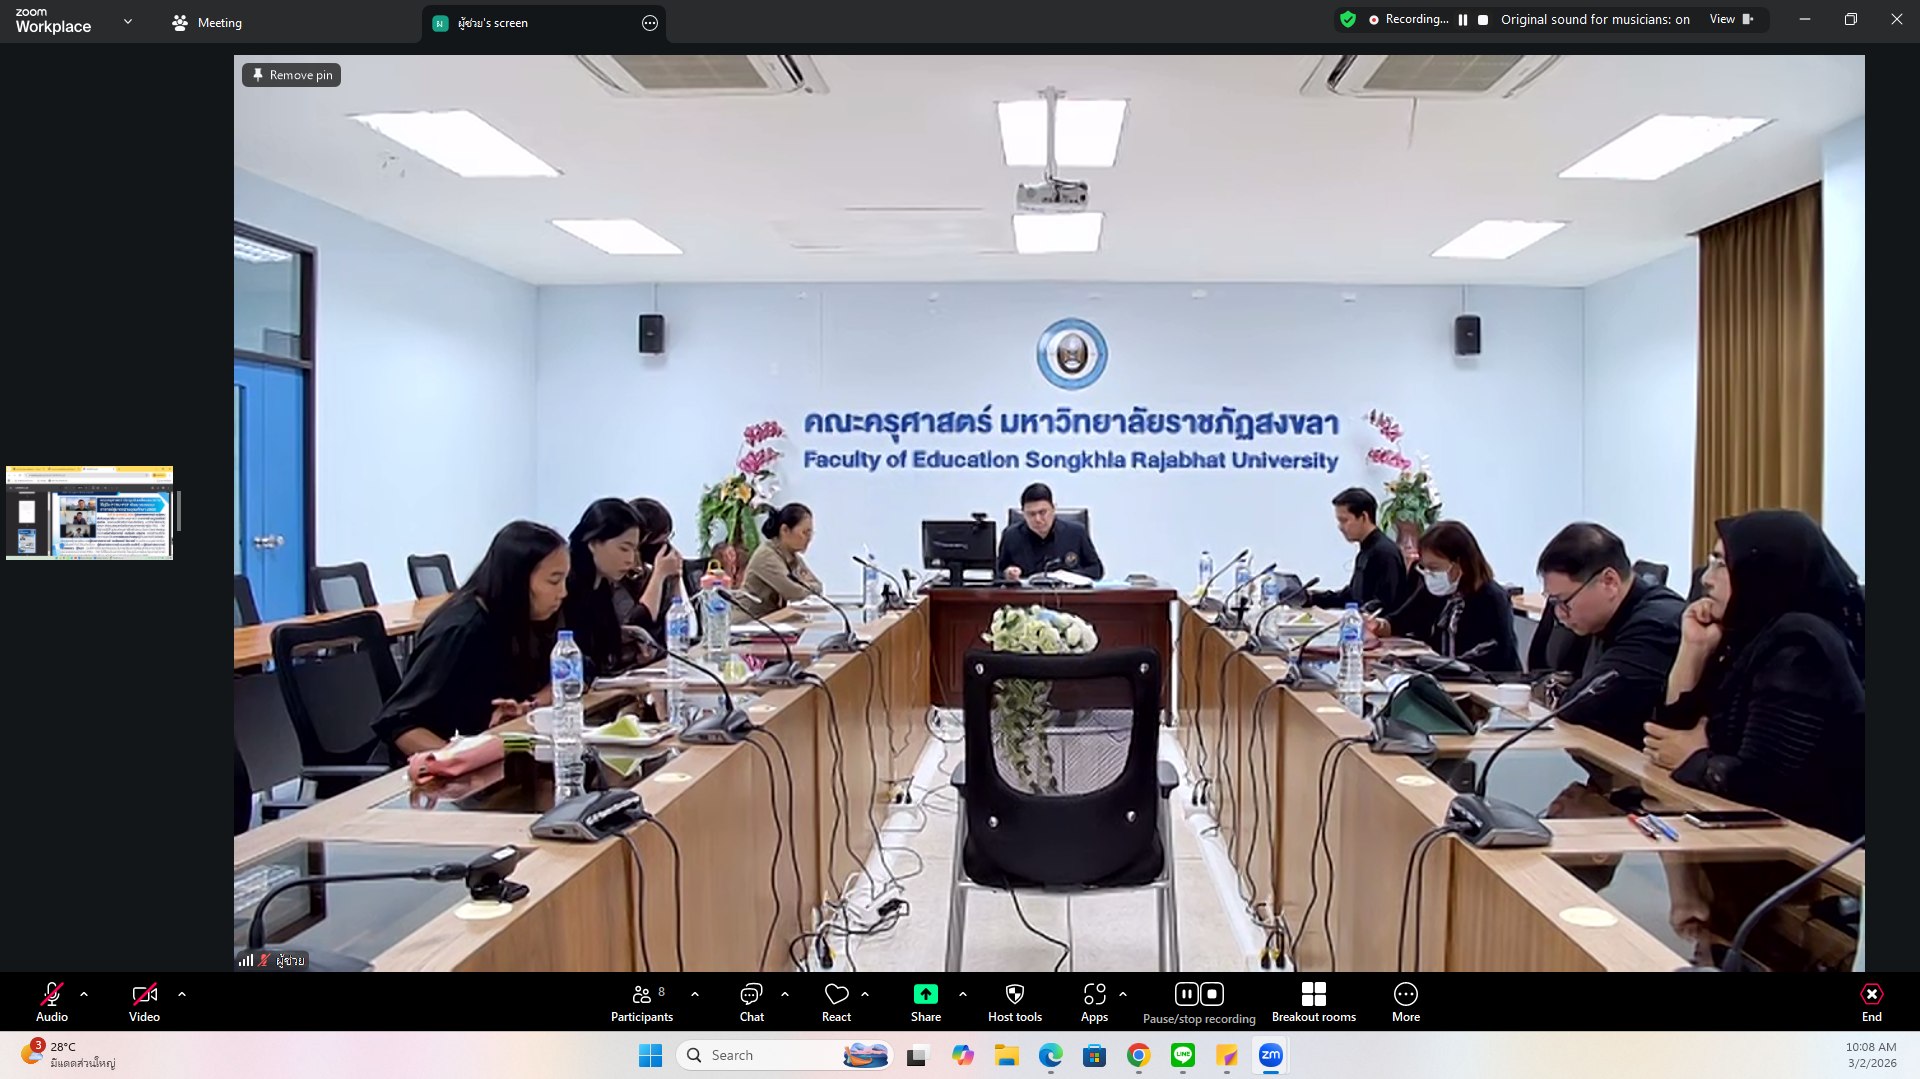Image resolution: width=1920 pixels, height=1079 pixels.
Task: Switch to the Meeting tab
Action: [x=207, y=23]
